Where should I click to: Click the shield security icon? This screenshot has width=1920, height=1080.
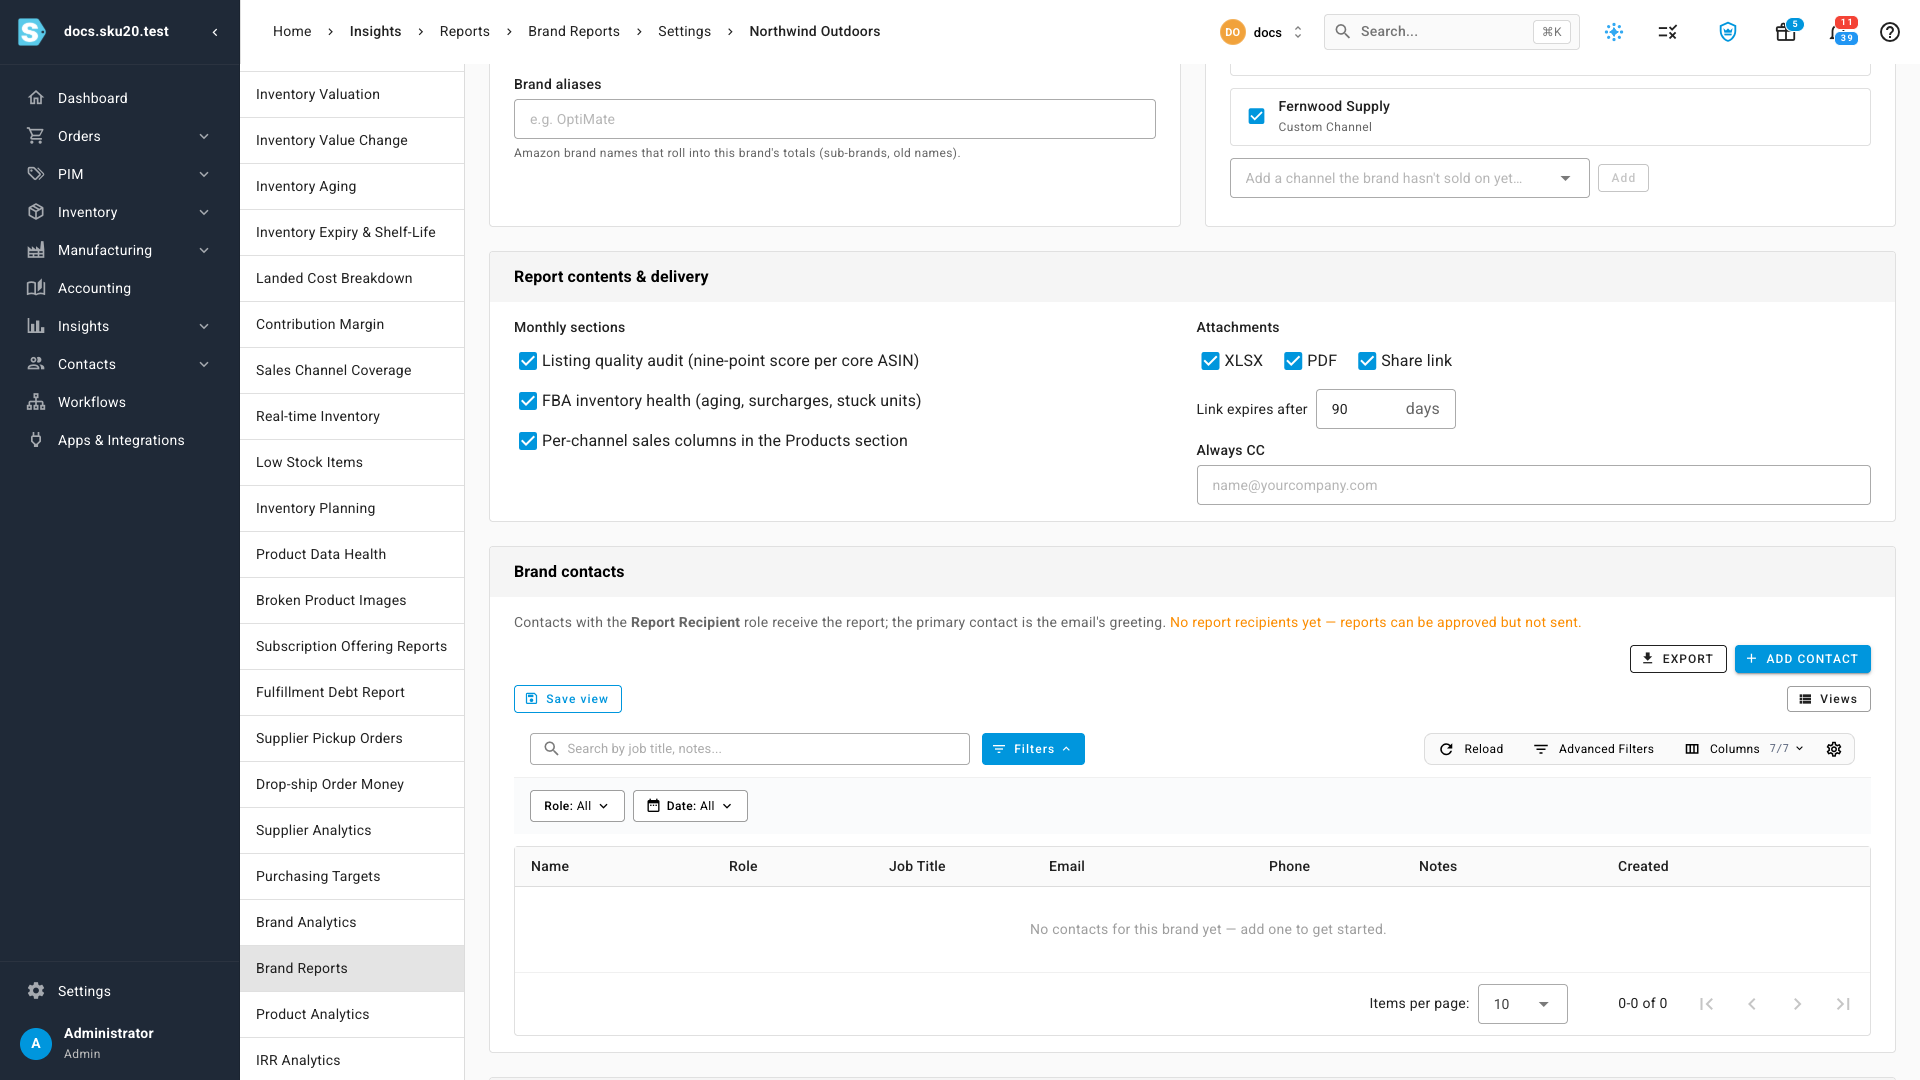tap(1728, 32)
